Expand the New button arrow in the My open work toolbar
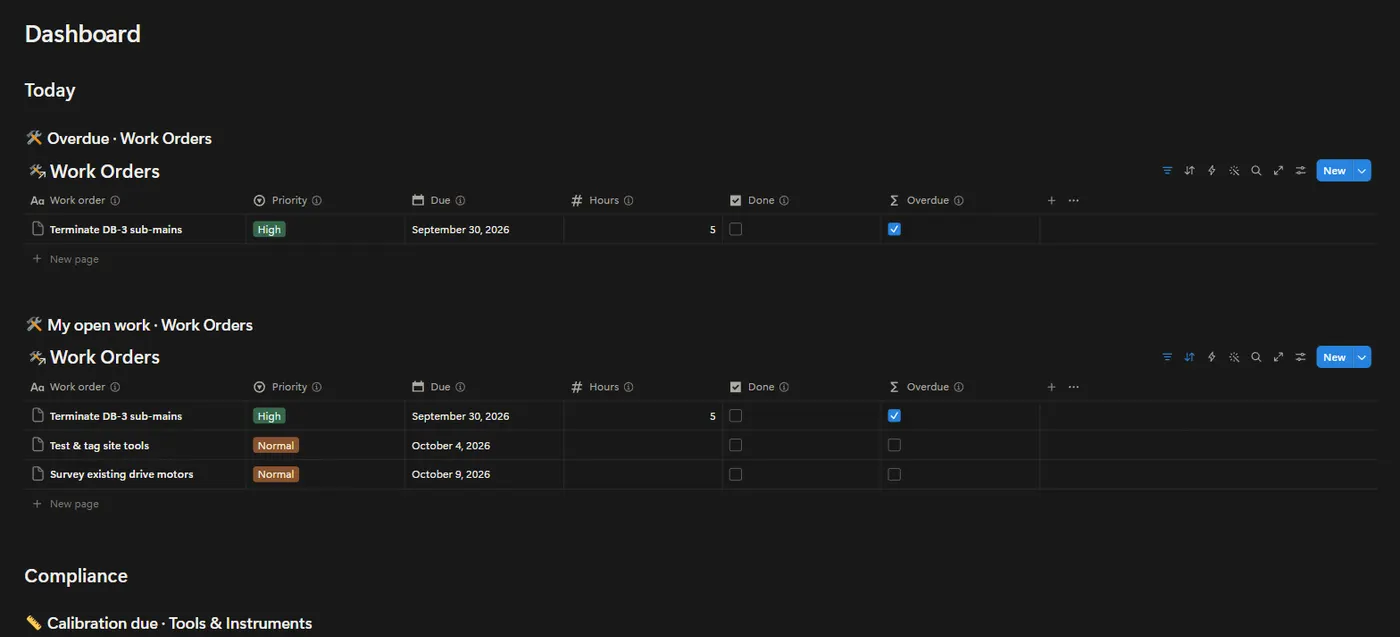The width and height of the screenshot is (1400, 637). 1362,357
